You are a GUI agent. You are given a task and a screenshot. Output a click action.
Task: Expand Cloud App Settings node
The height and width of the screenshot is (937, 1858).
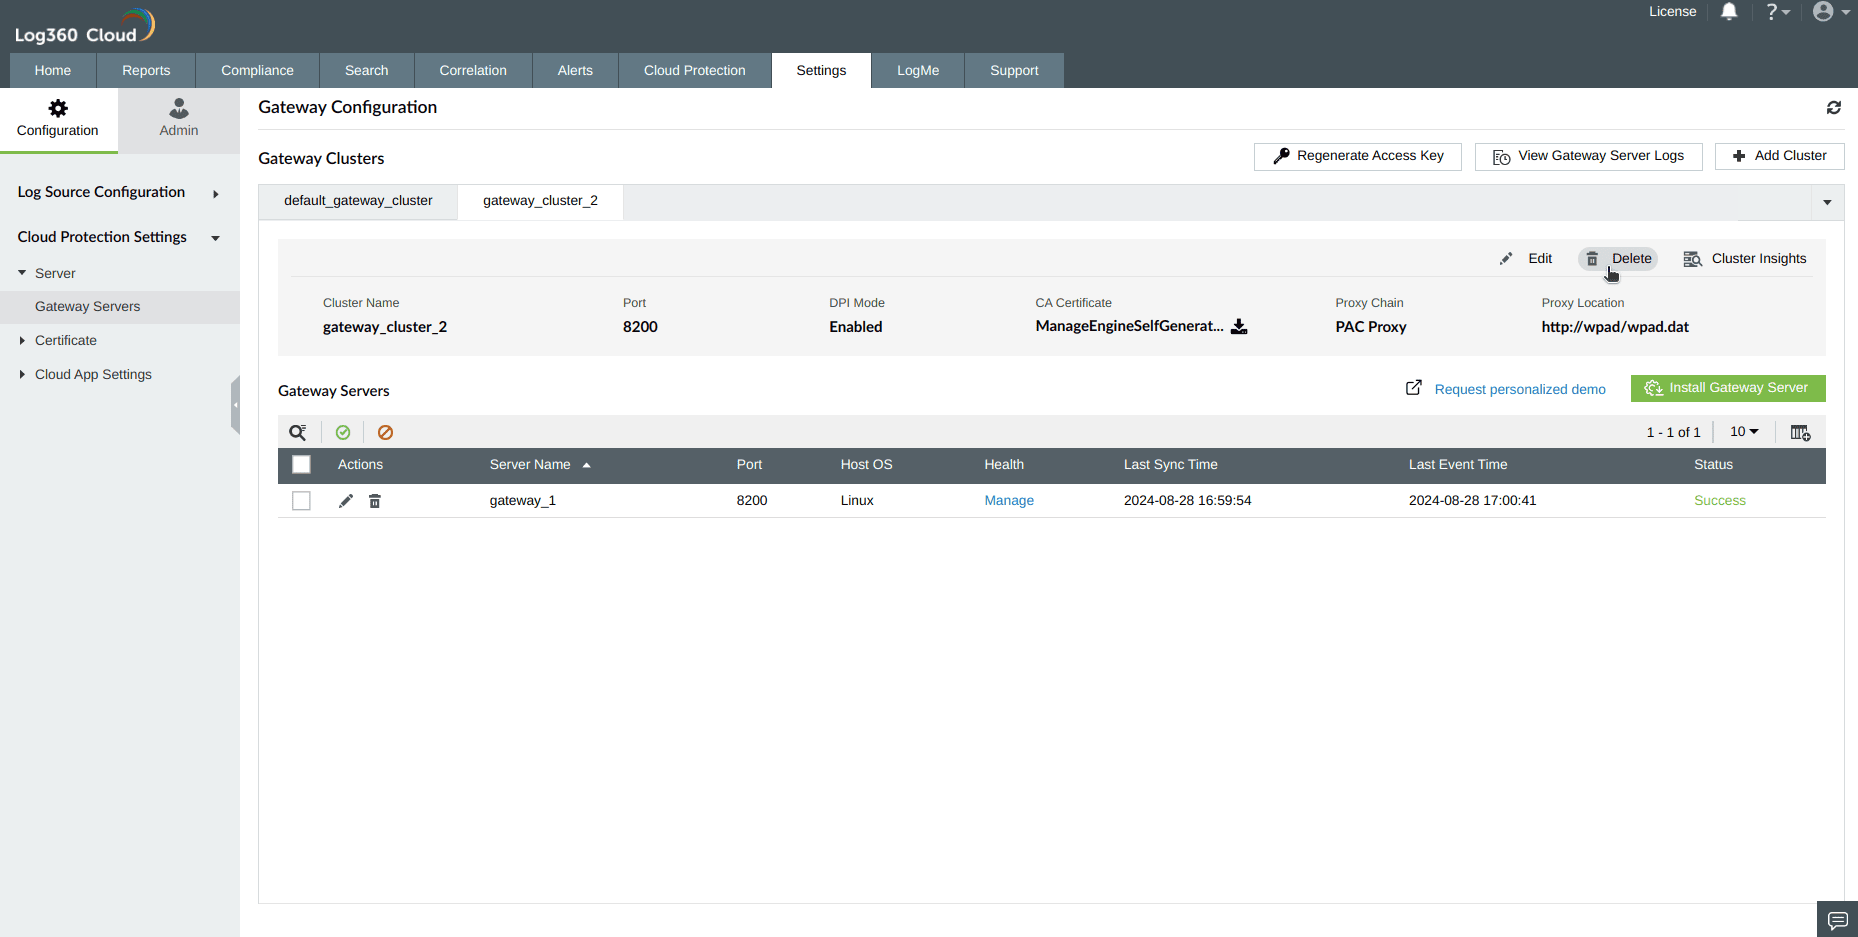coord(22,375)
